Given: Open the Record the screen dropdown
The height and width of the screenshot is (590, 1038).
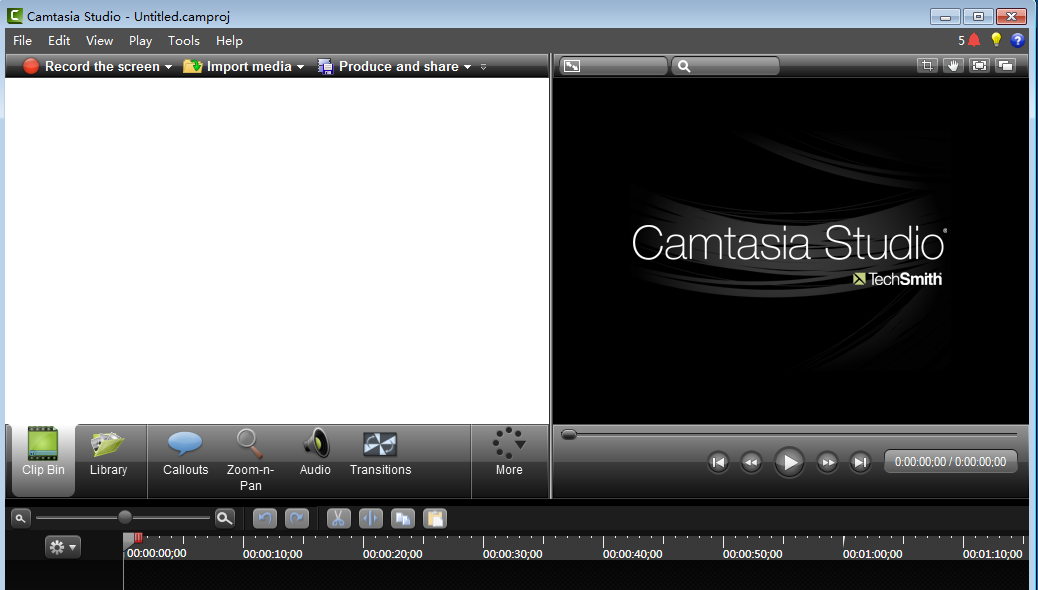Looking at the screenshot, I should click(170, 66).
